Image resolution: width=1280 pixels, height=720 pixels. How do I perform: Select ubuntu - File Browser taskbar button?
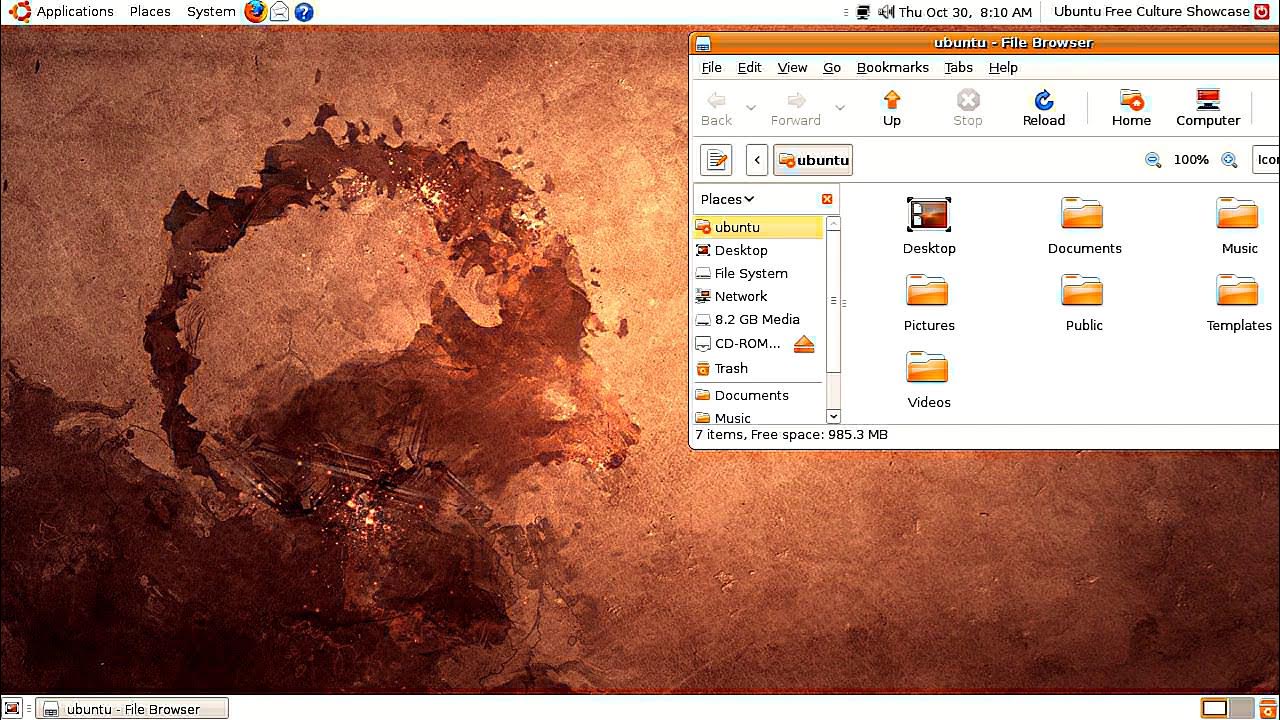pyautogui.click(x=132, y=709)
